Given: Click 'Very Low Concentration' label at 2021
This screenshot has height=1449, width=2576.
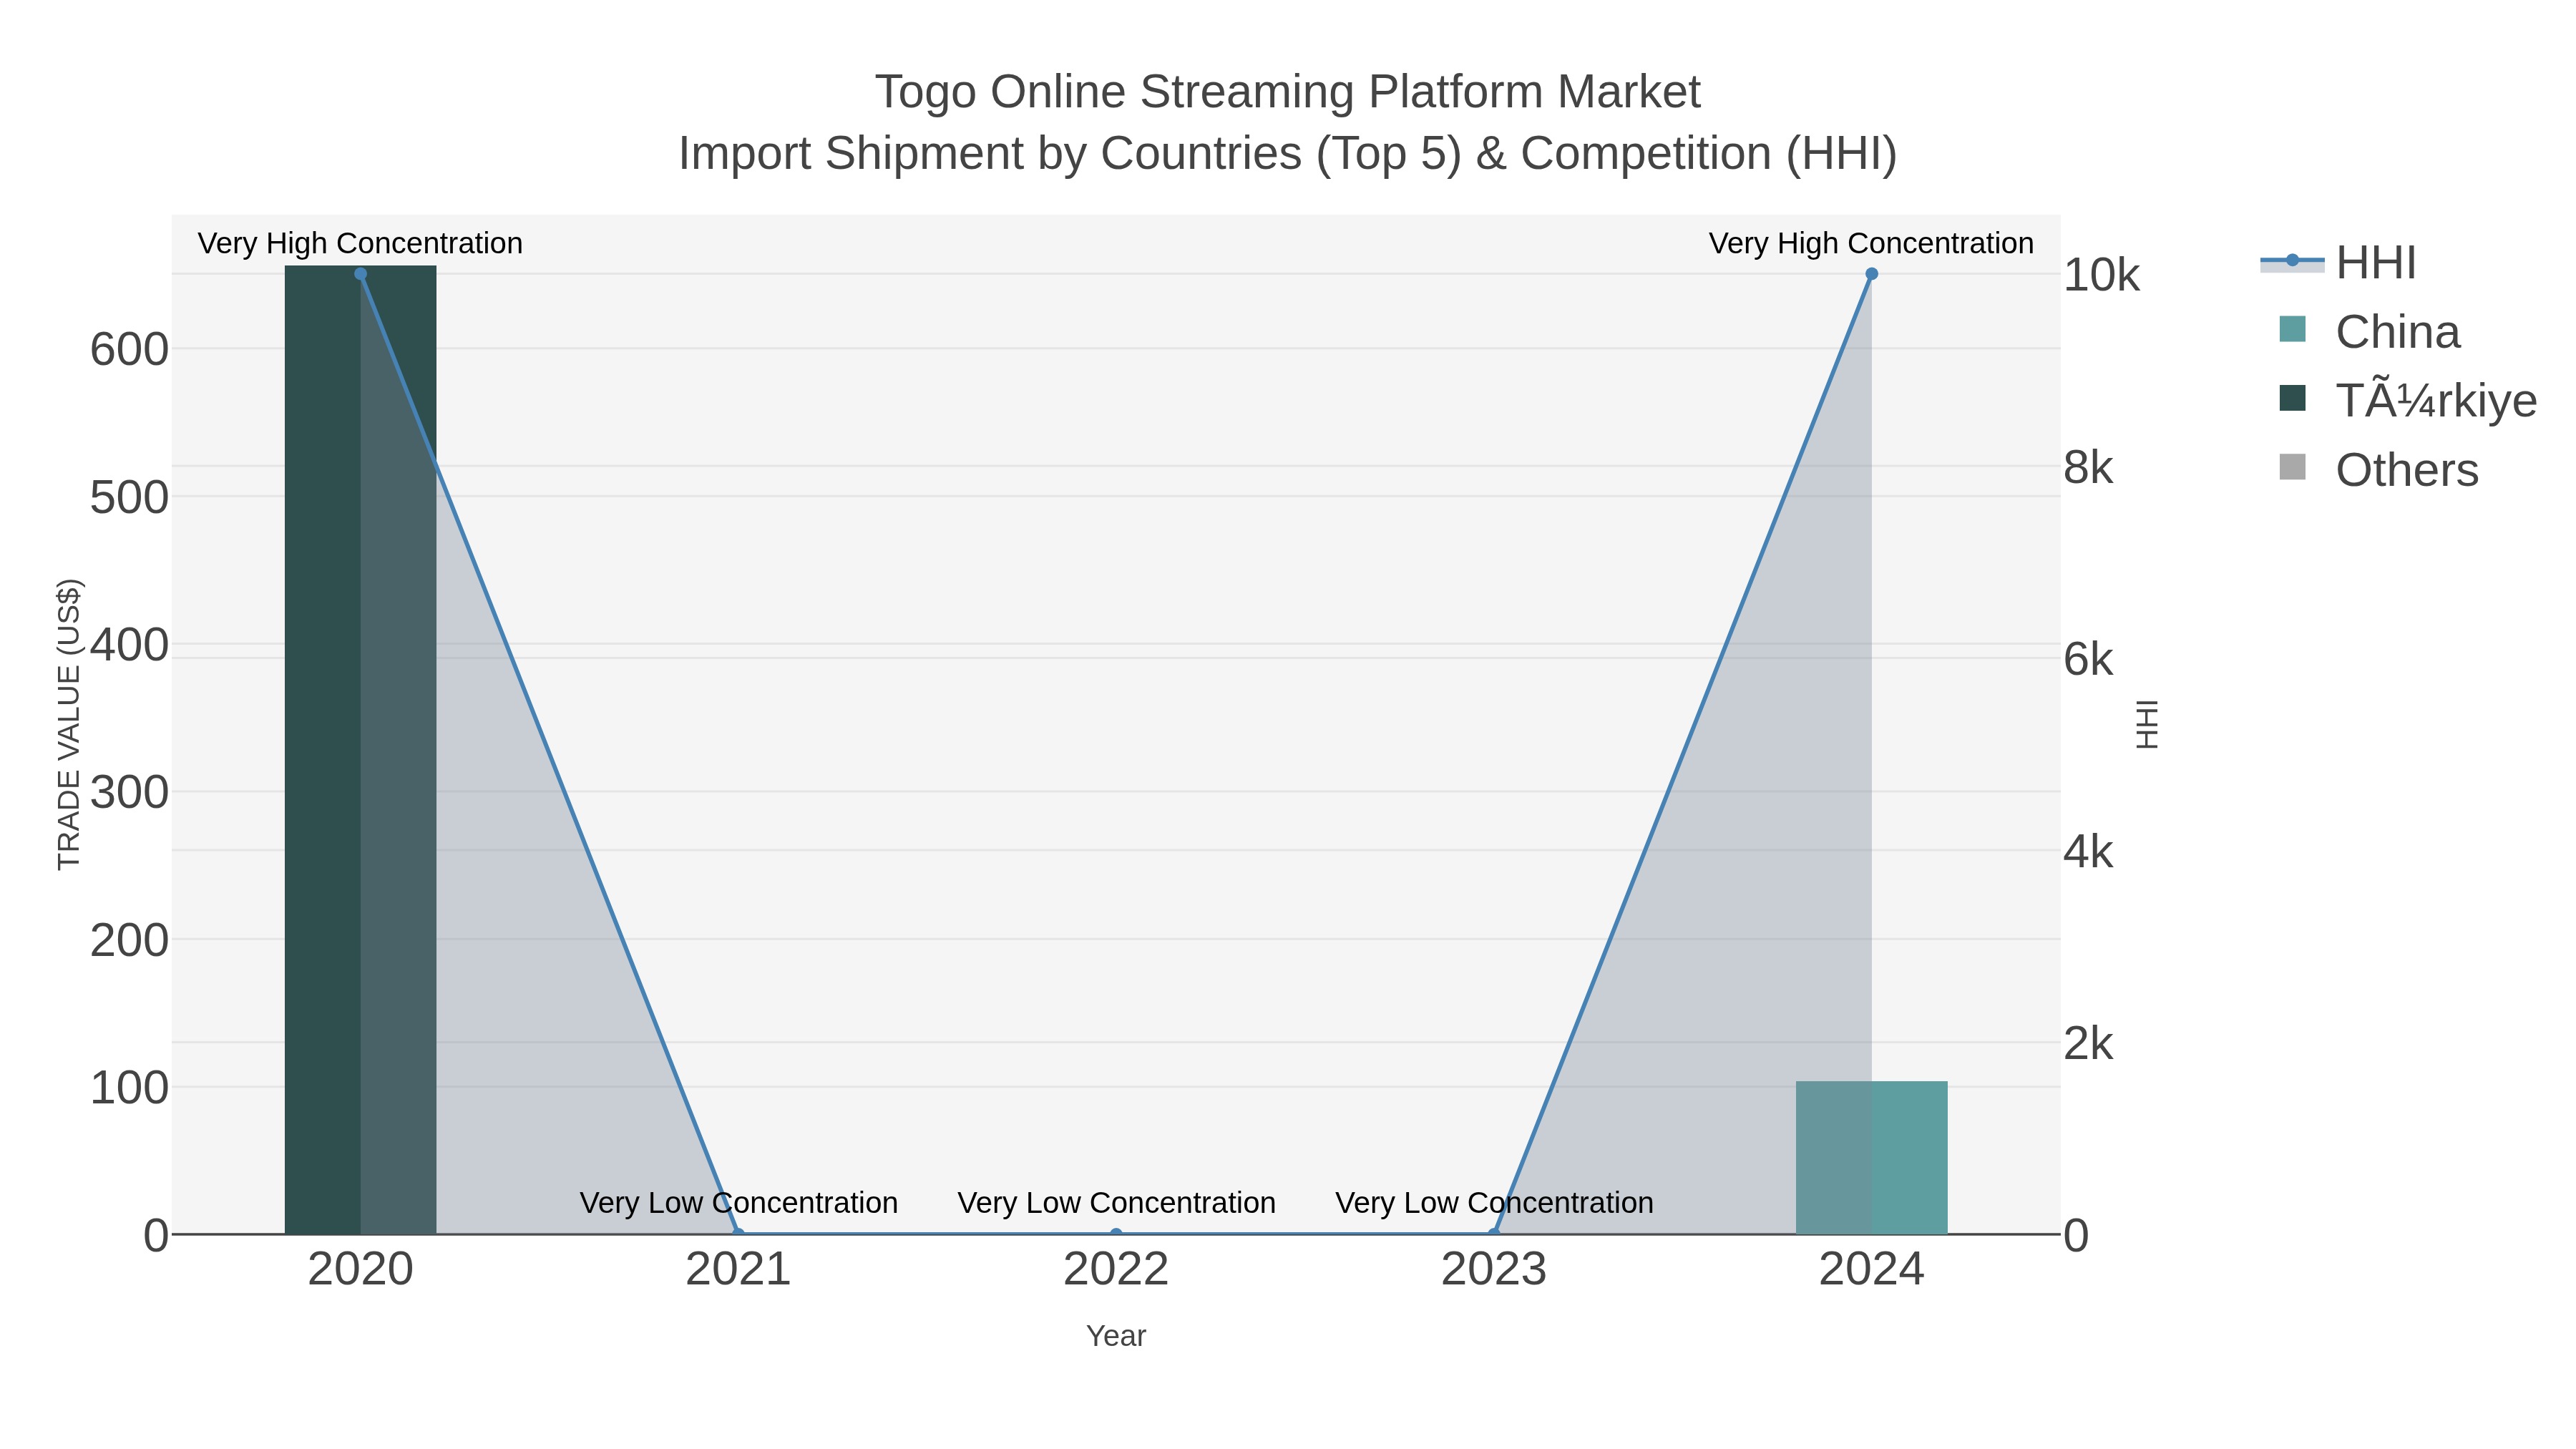Looking at the screenshot, I should pyautogui.click(x=738, y=1202).
